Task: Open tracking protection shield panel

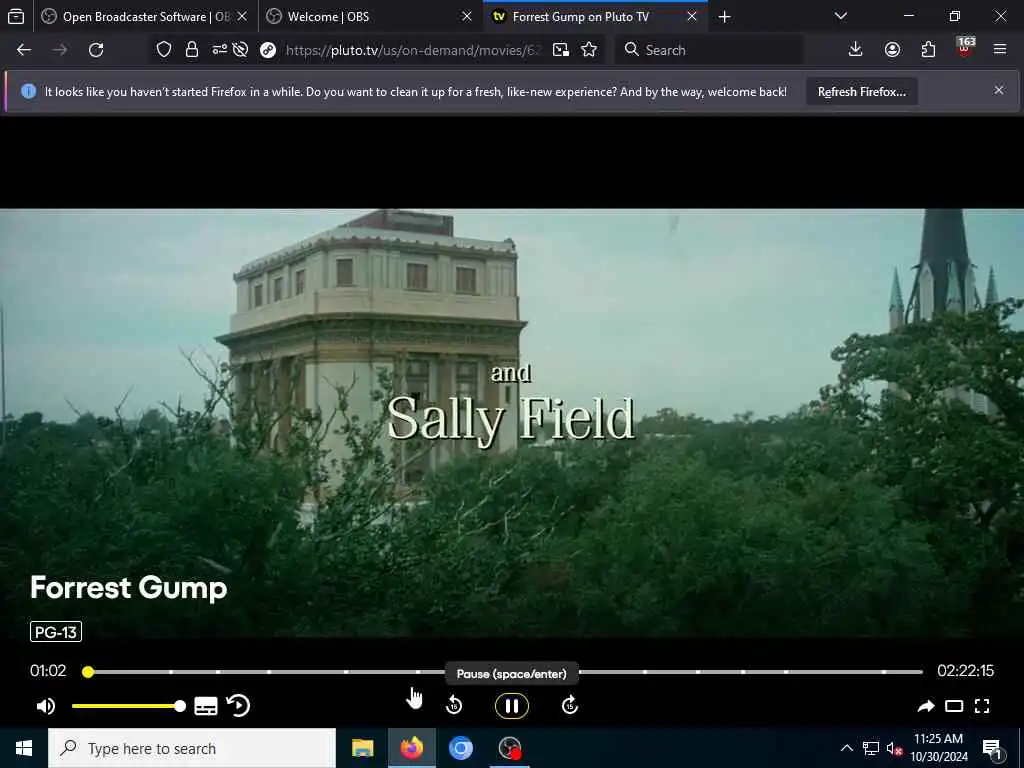Action: pyautogui.click(x=164, y=50)
